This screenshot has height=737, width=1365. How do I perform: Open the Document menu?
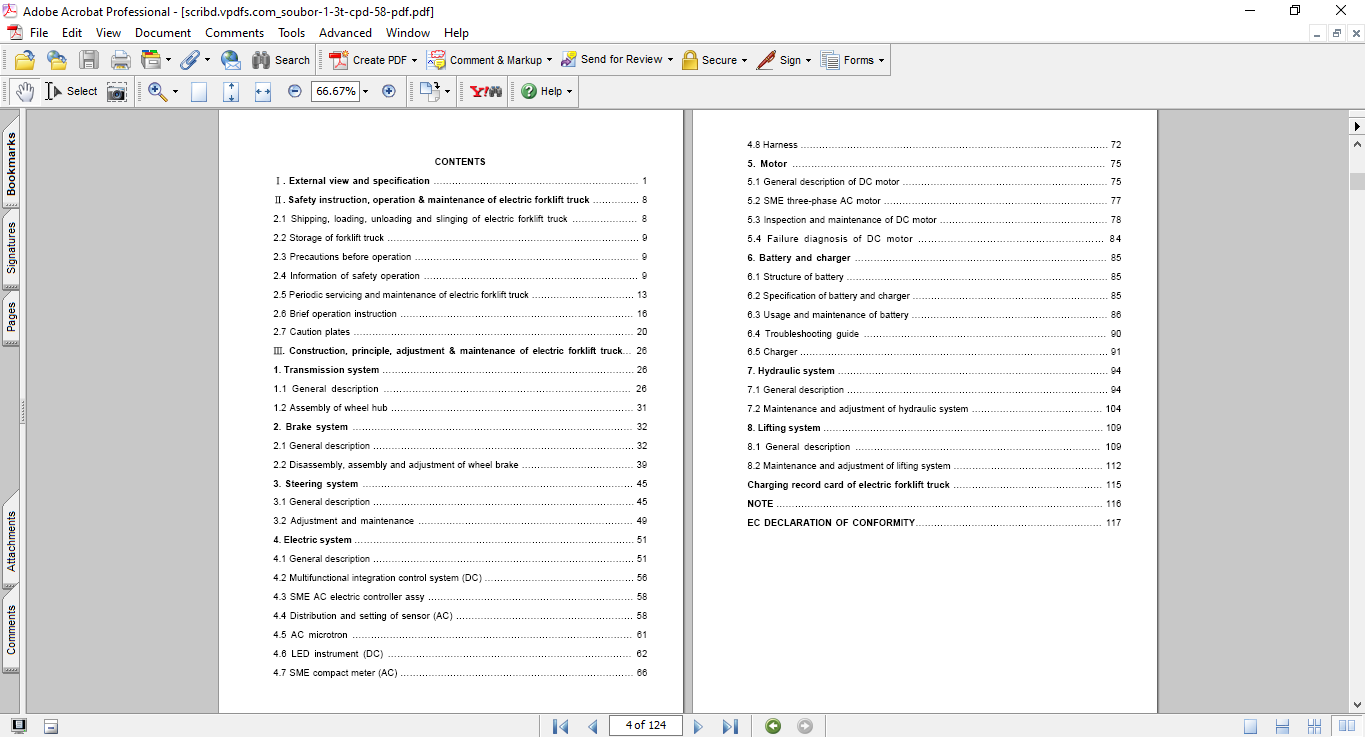[x=163, y=33]
